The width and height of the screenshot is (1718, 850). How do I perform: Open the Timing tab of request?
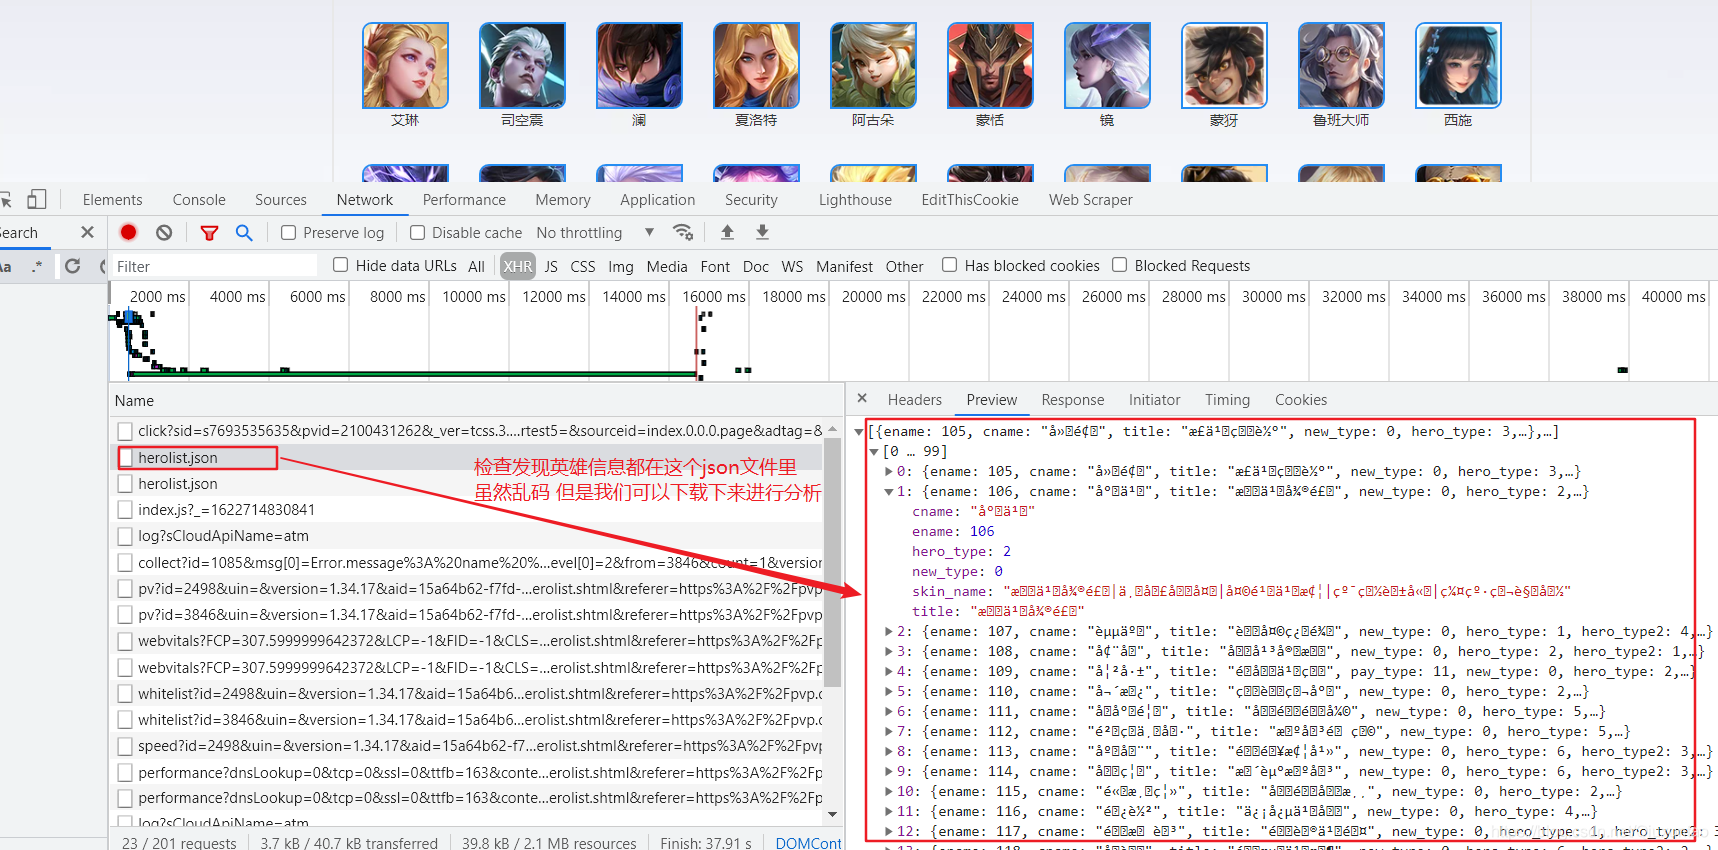pos(1227,400)
